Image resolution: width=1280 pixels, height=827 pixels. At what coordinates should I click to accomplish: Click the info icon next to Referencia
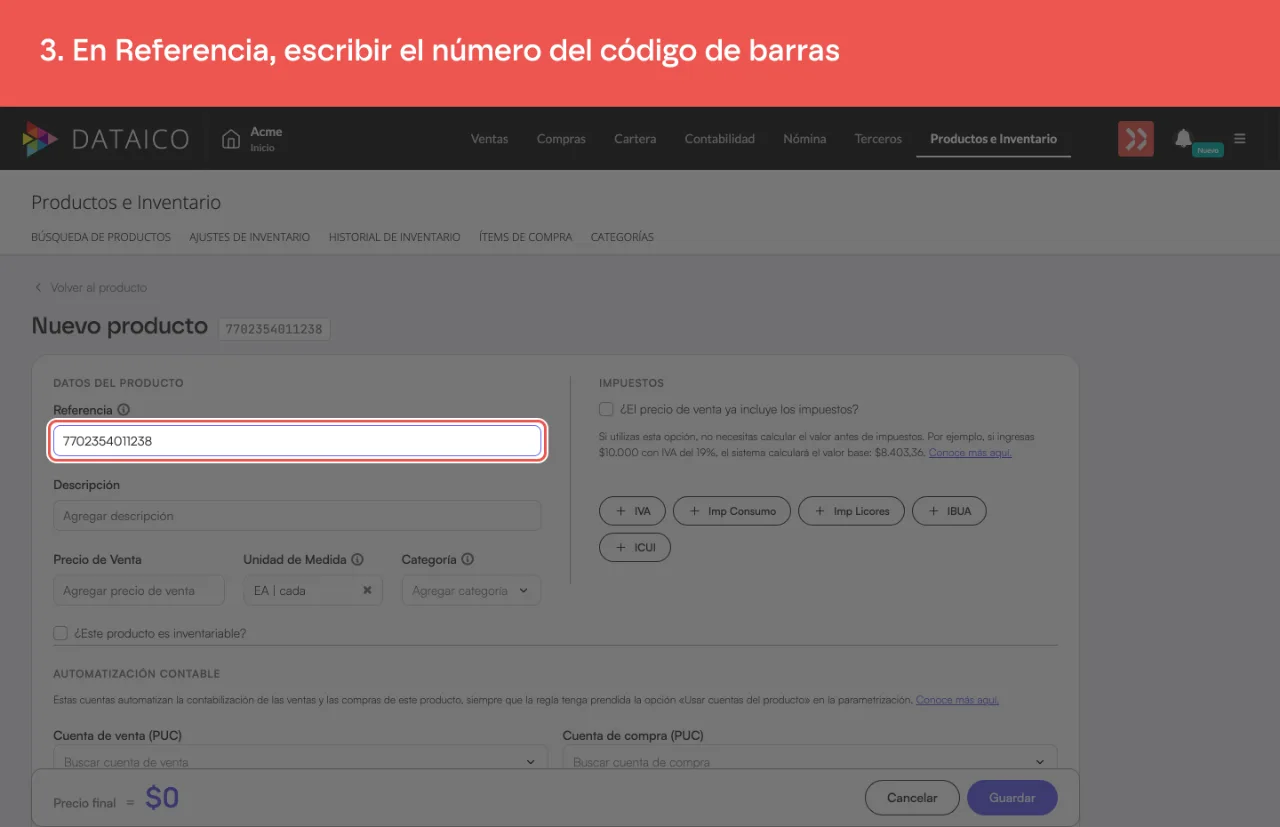coord(124,410)
